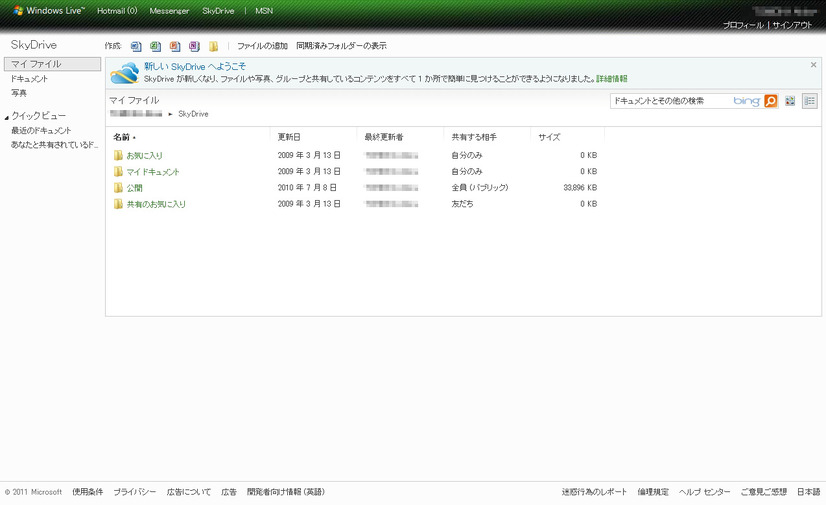
Task: Open 迷惑行為のレポート footer link
Action: click(x=594, y=492)
